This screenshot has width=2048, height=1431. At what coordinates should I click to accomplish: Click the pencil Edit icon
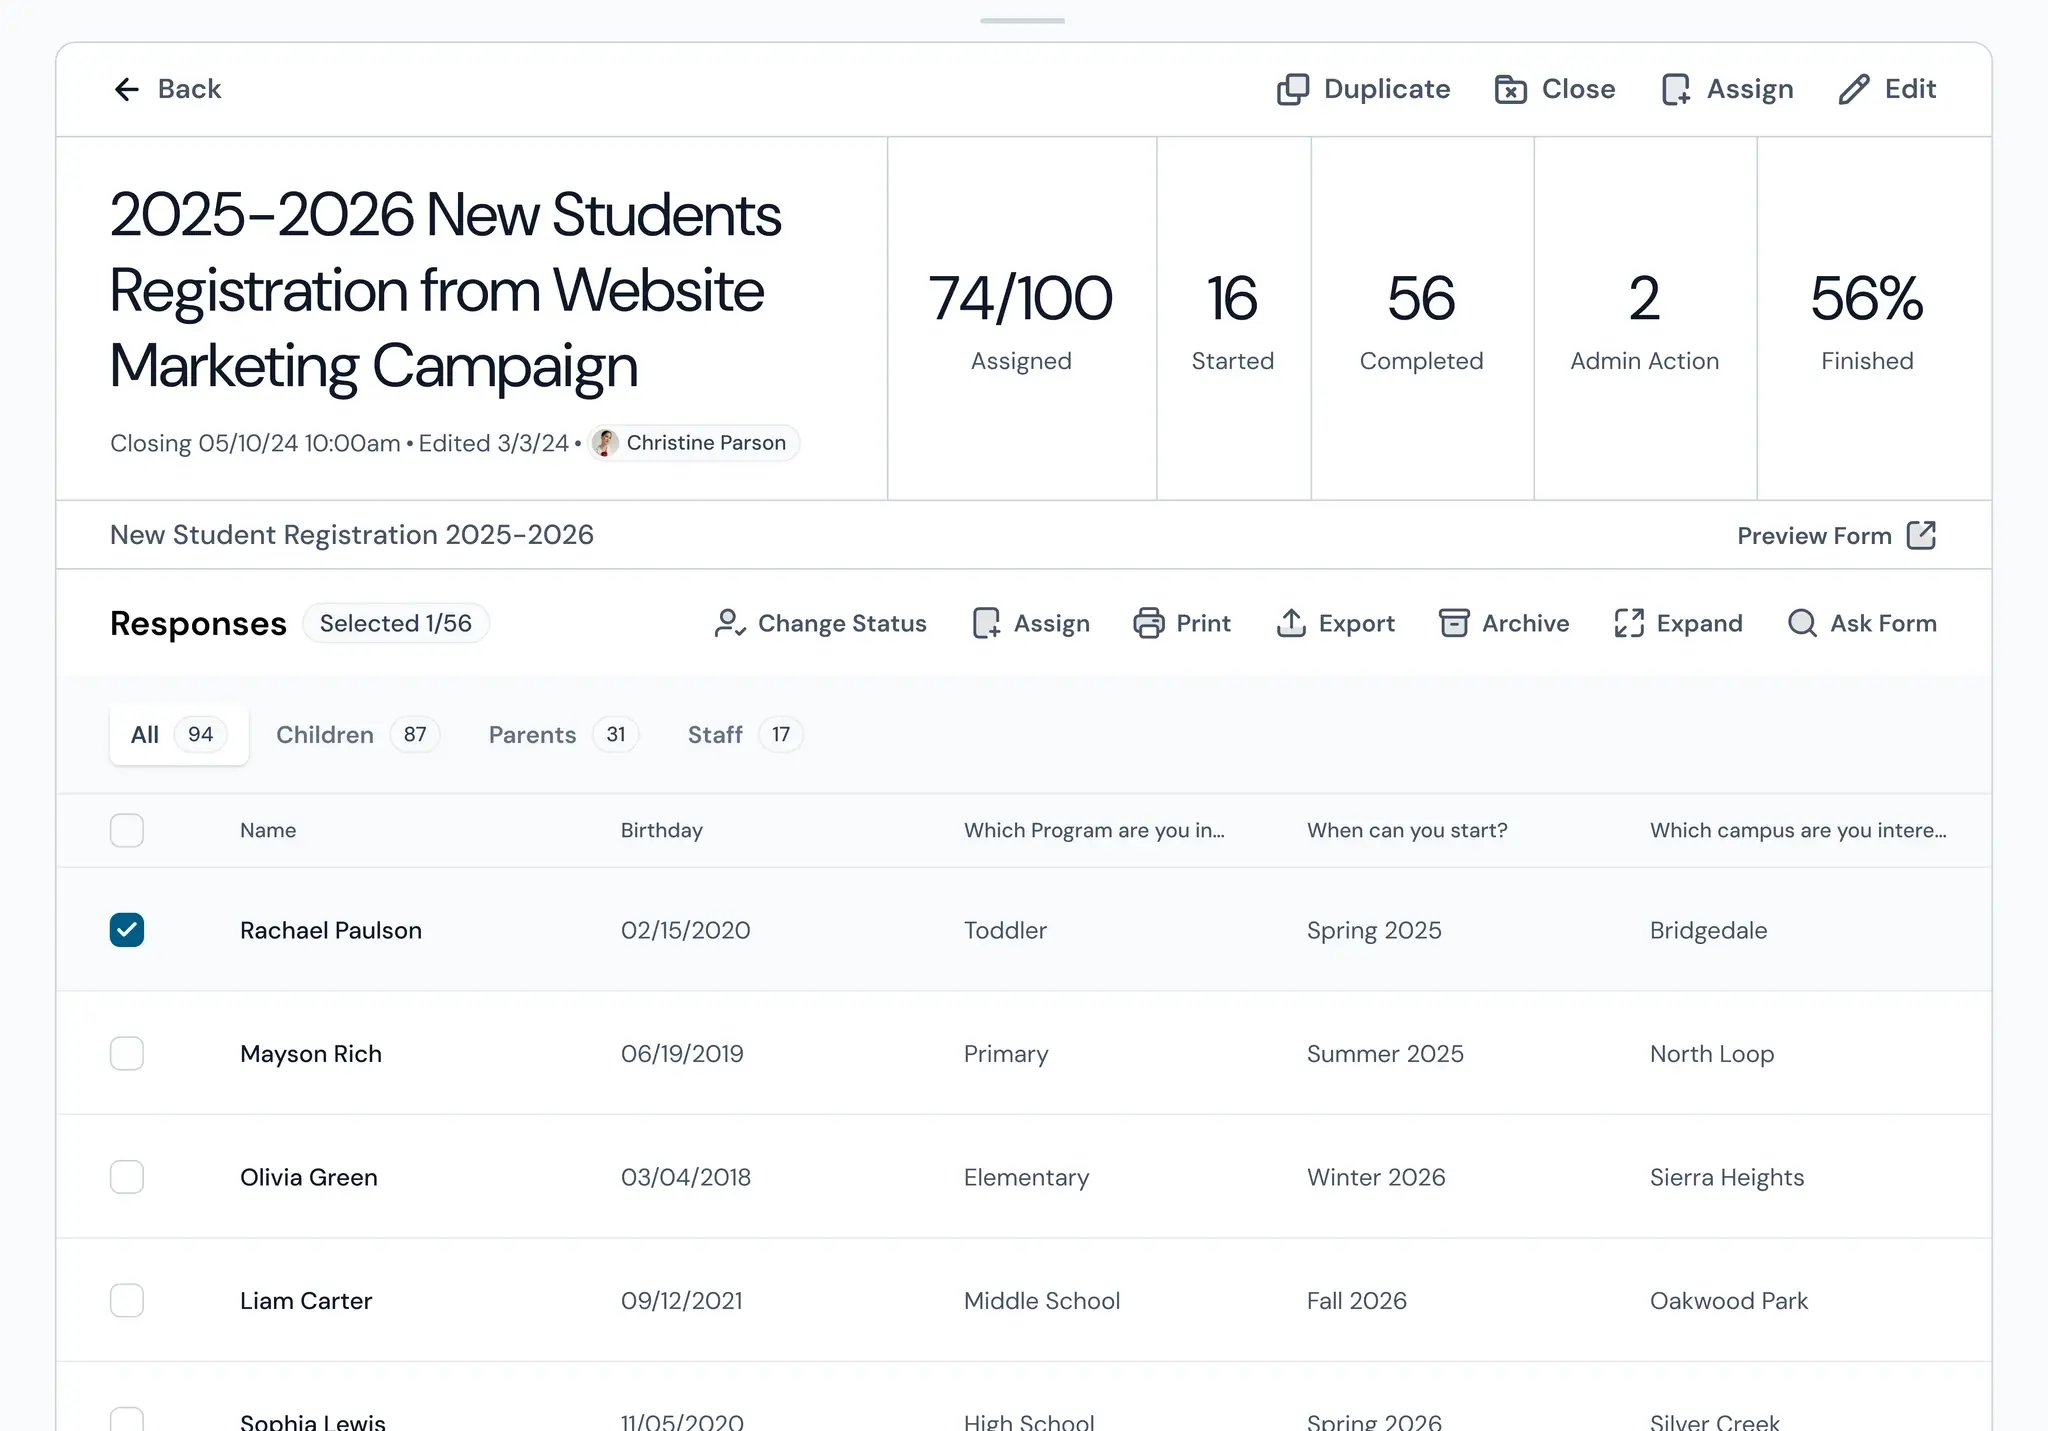pos(1853,90)
